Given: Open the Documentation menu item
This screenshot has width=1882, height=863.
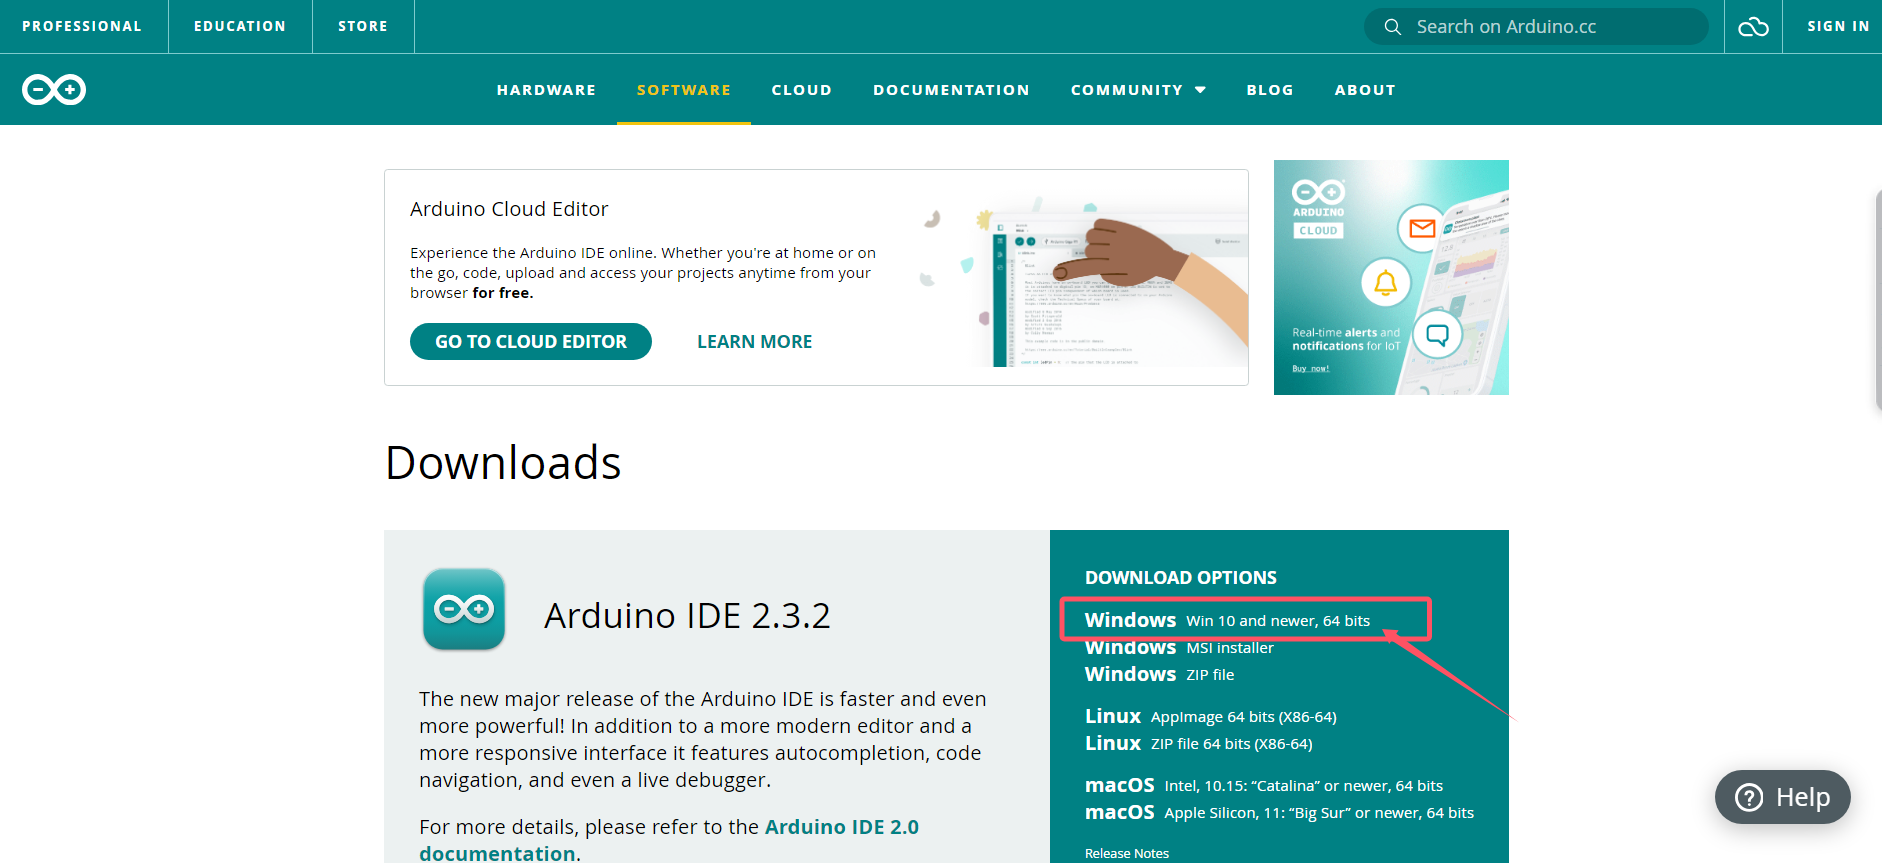Looking at the screenshot, I should [x=951, y=90].
